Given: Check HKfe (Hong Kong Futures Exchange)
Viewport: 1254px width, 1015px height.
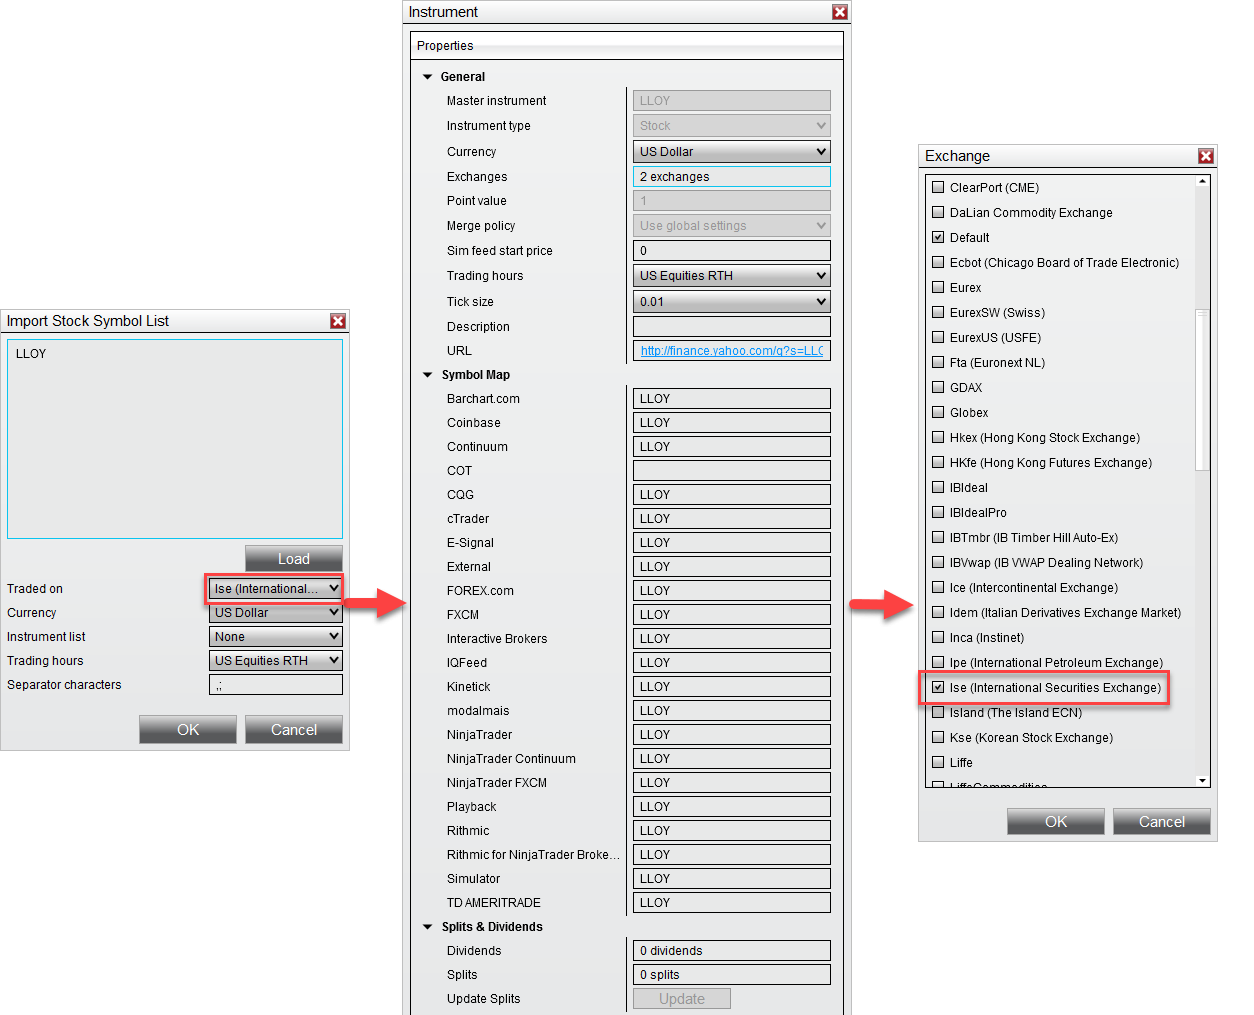Looking at the screenshot, I should click(938, 462).
